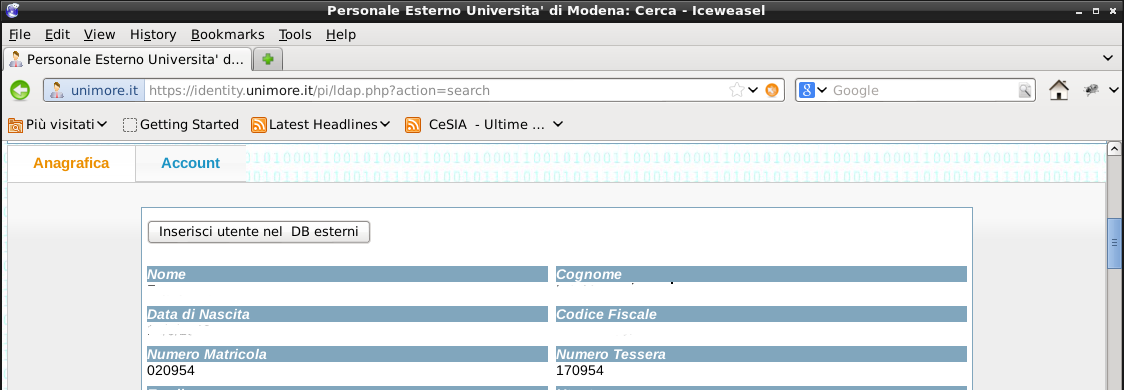Screen dimensions: 1124x390
Task: Reload the page via the orange icon in the URL bar
Action: 772,90
